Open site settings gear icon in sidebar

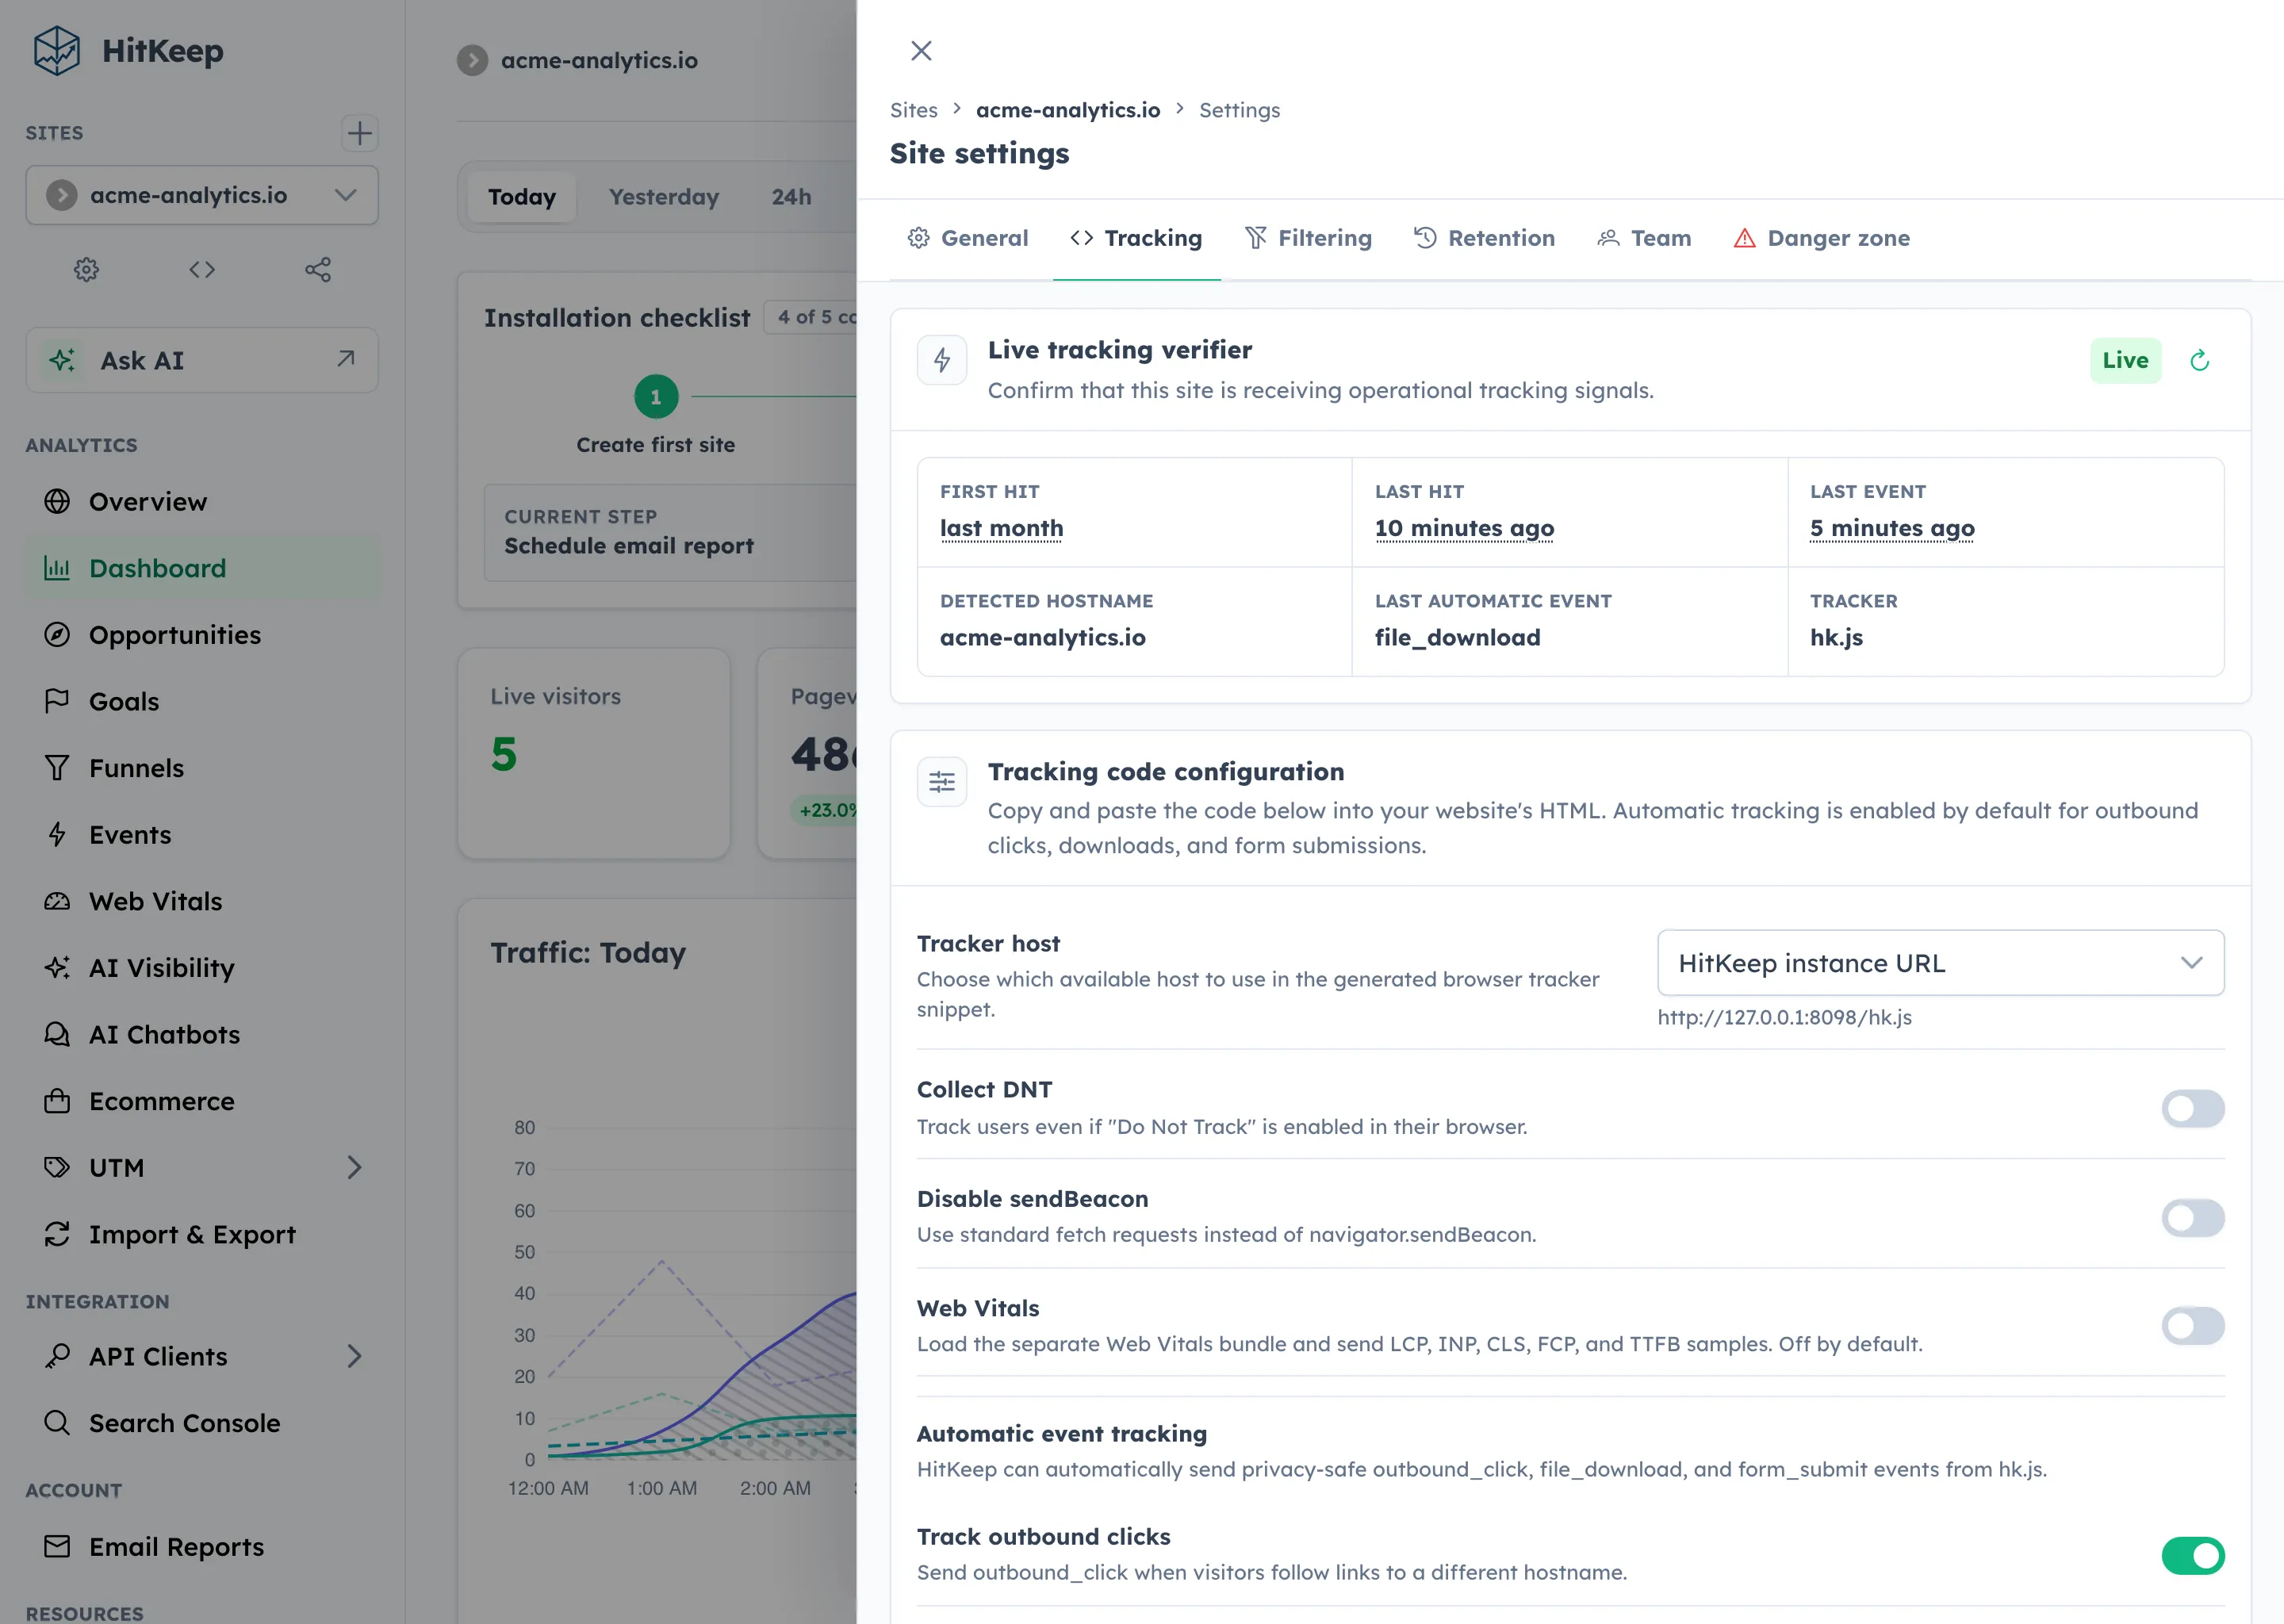coord(86,269)
